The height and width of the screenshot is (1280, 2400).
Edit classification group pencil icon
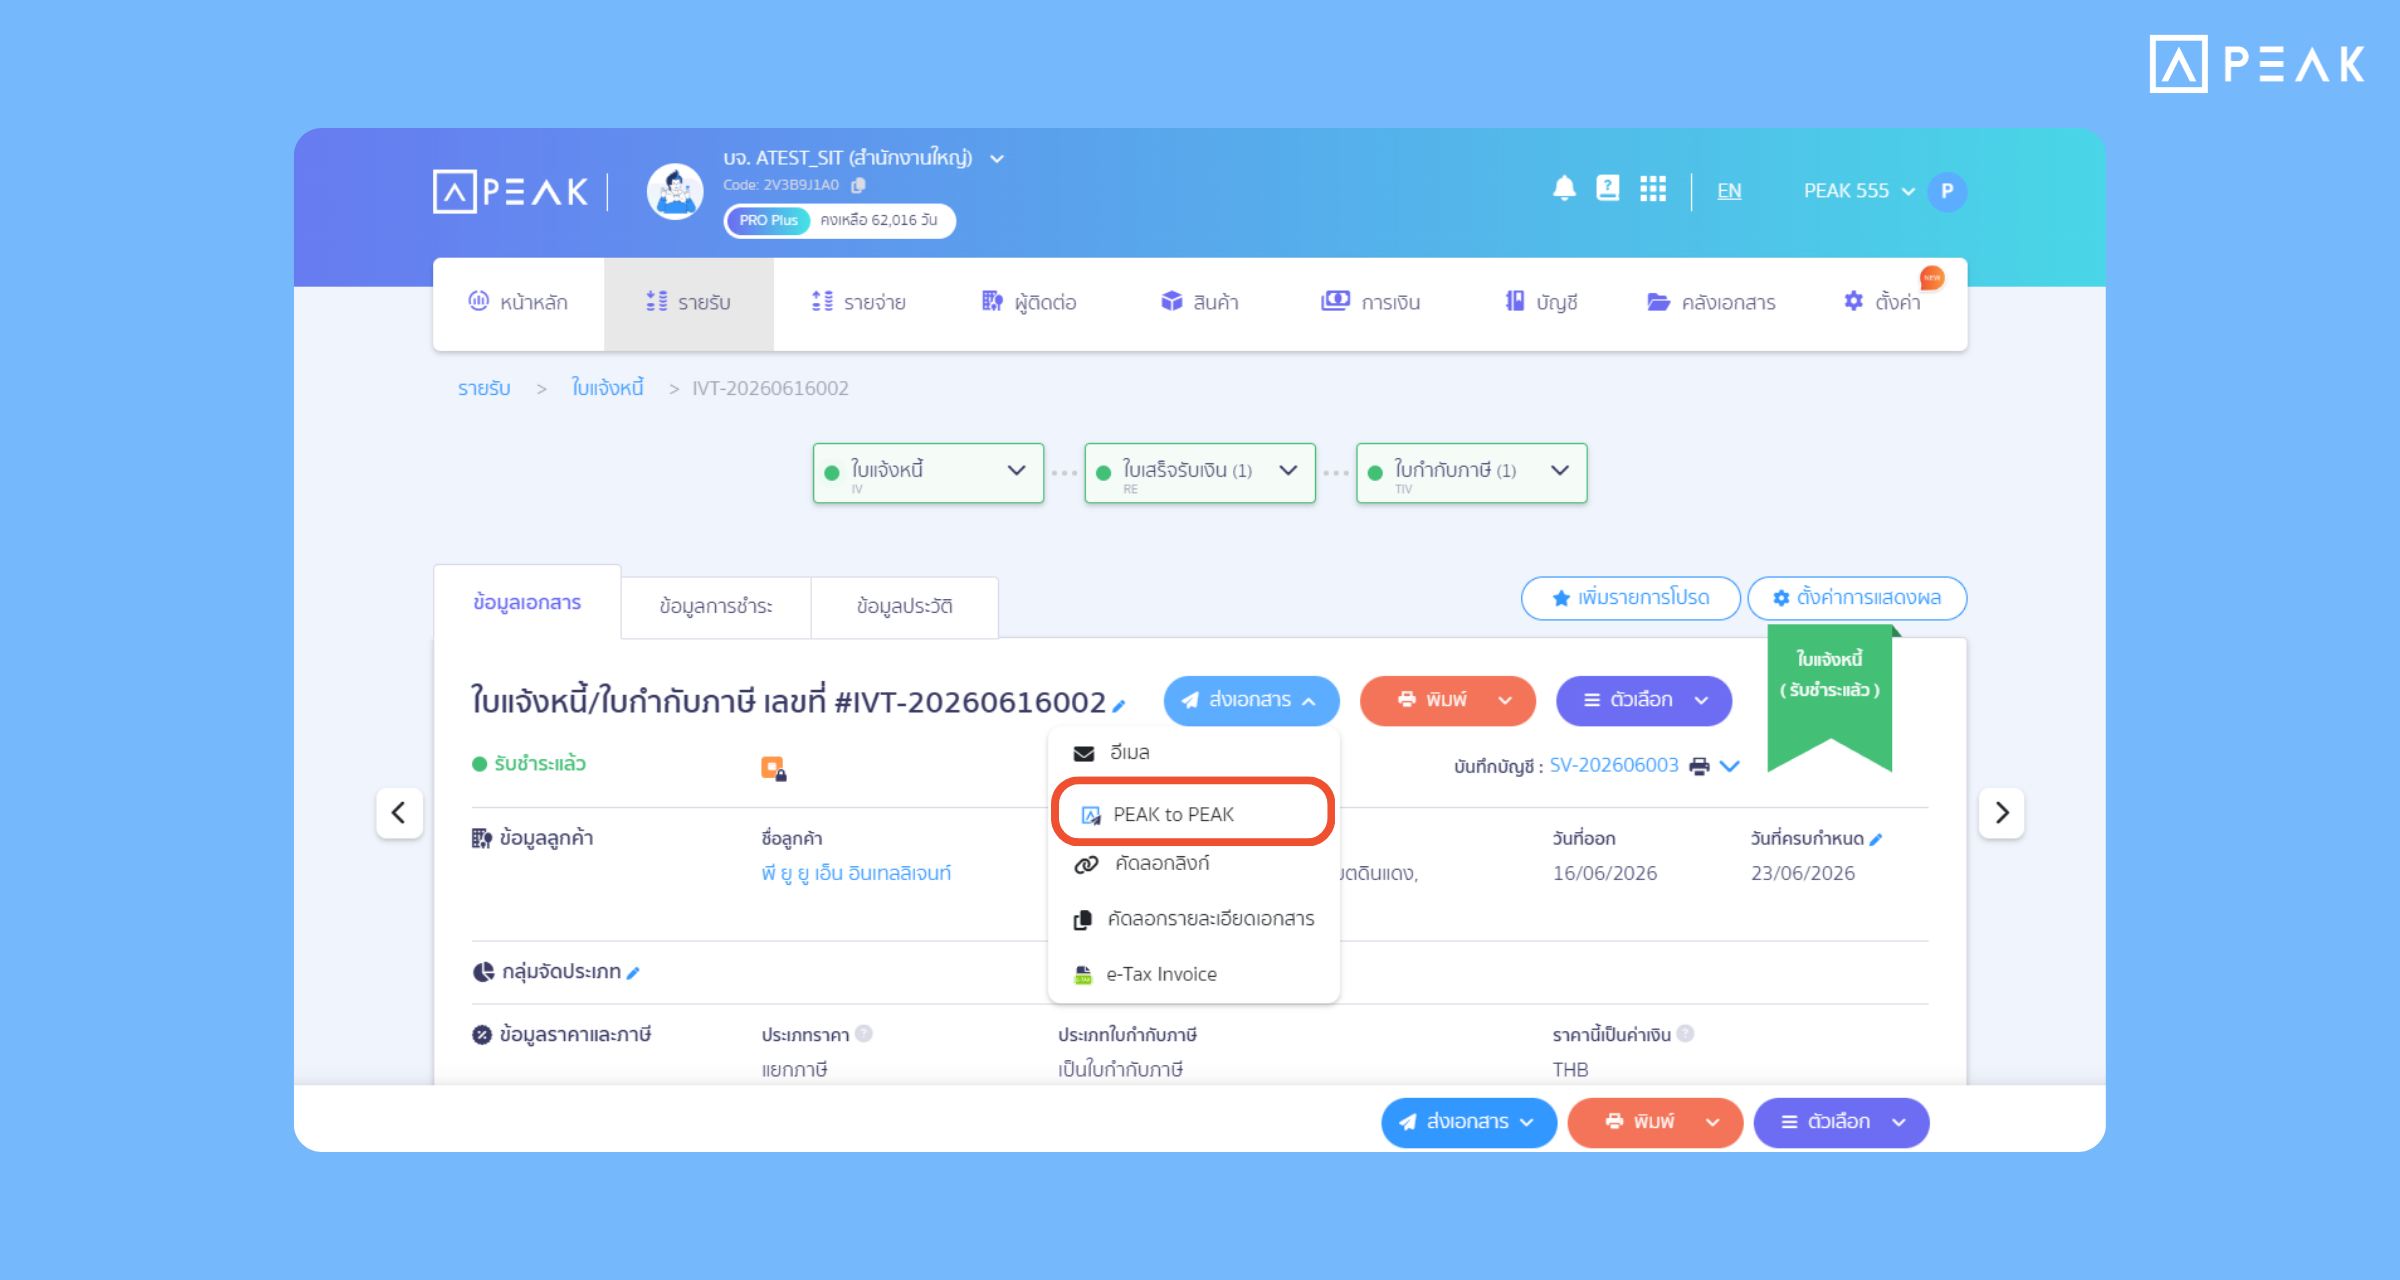(633, 972)
